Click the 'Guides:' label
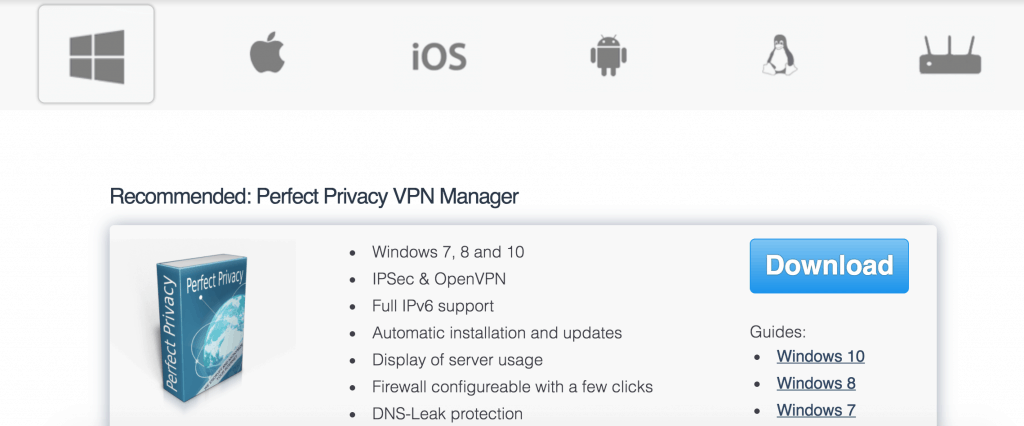 (778, 332)
